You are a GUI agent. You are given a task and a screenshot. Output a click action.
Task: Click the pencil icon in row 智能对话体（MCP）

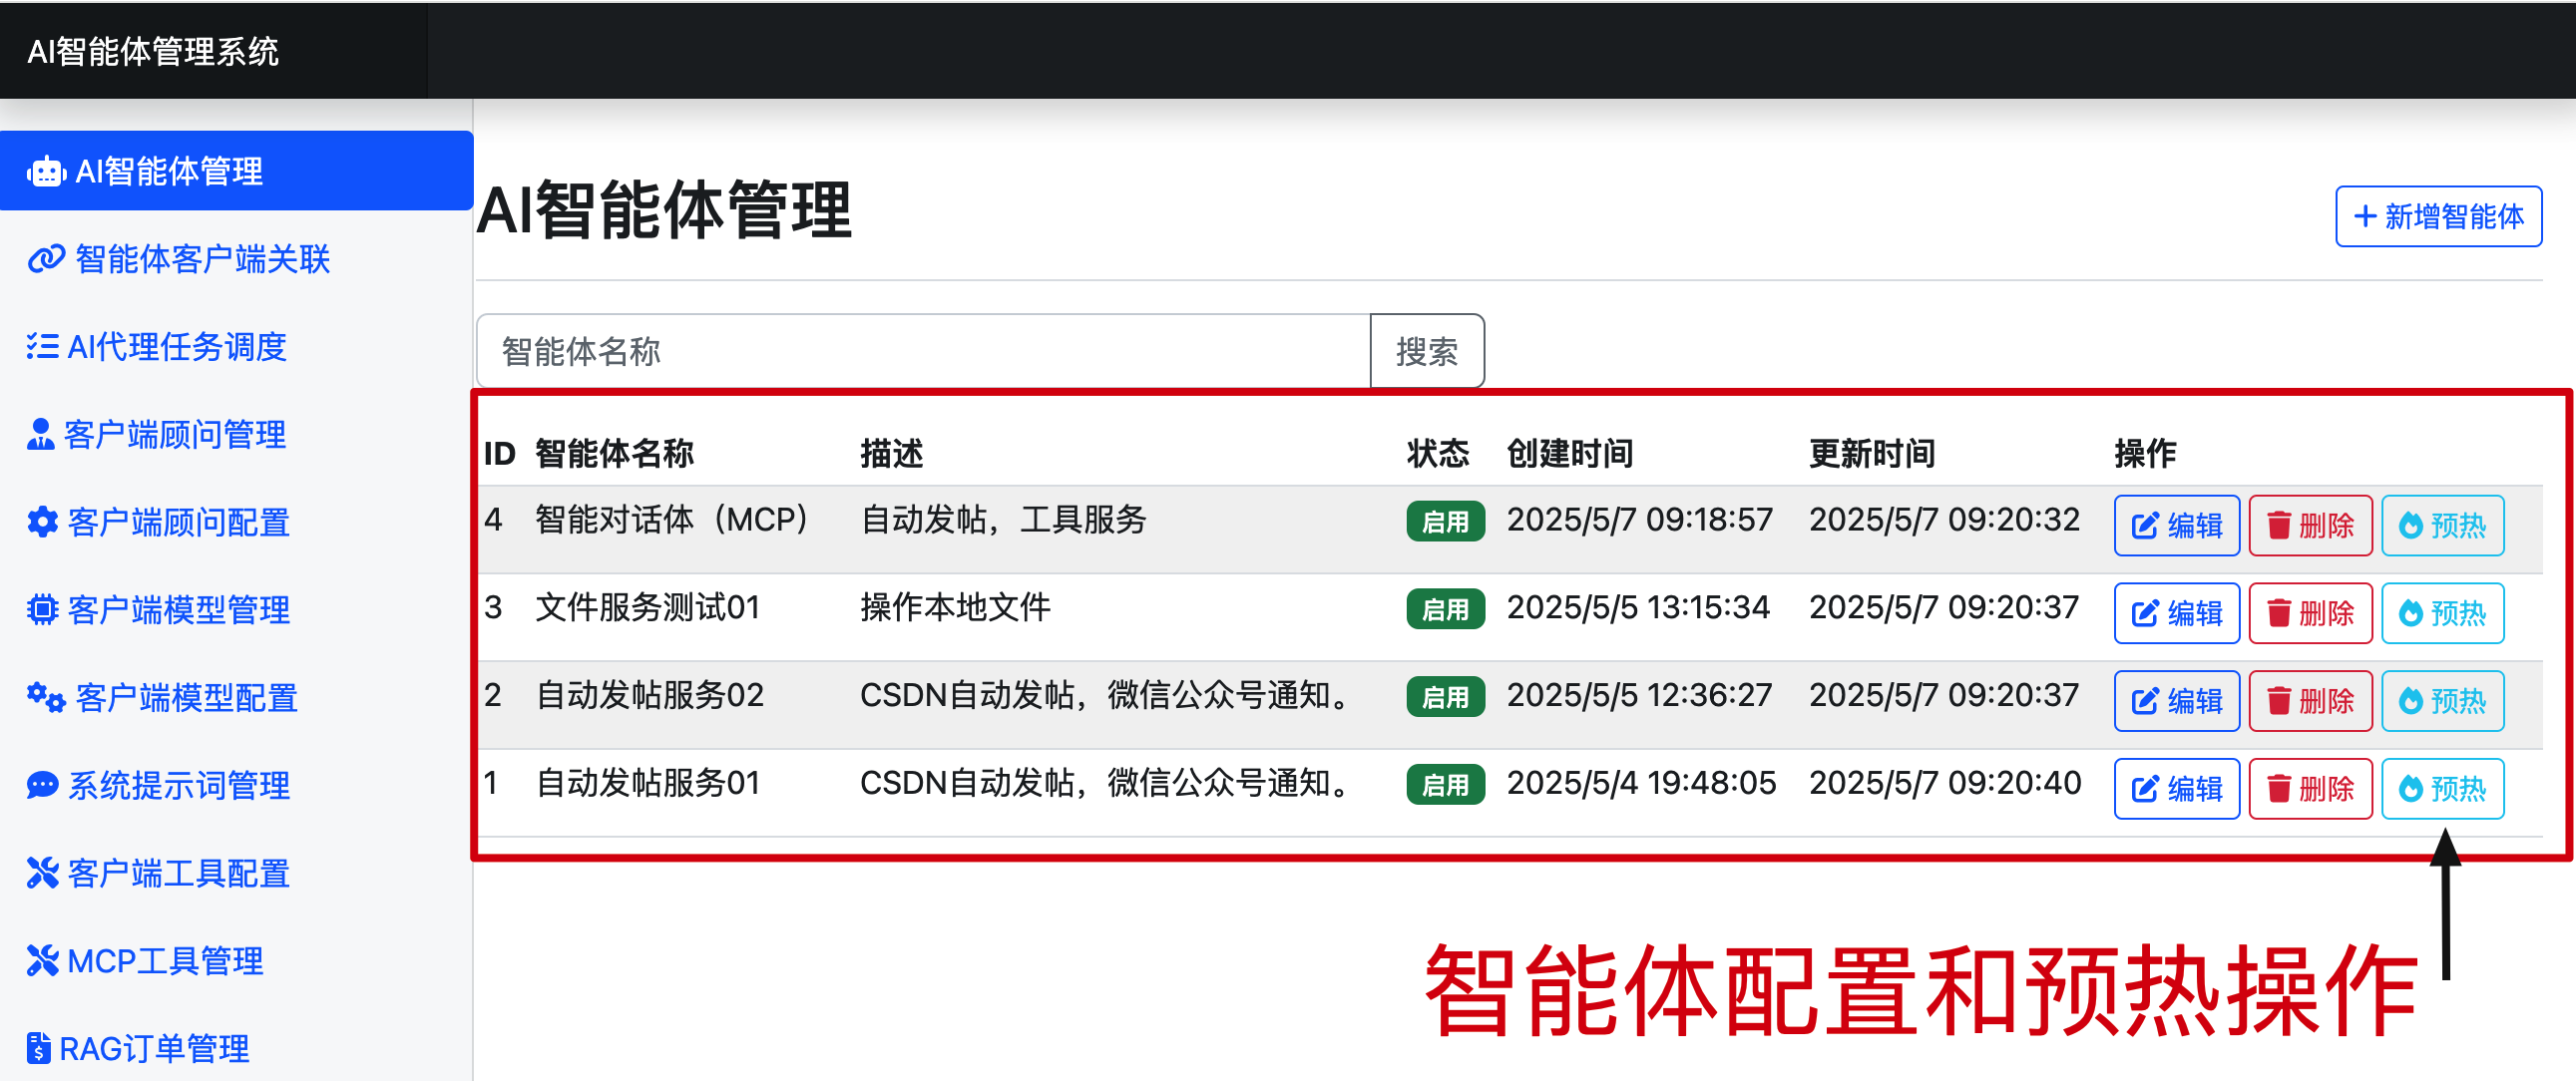(2145, 527)
